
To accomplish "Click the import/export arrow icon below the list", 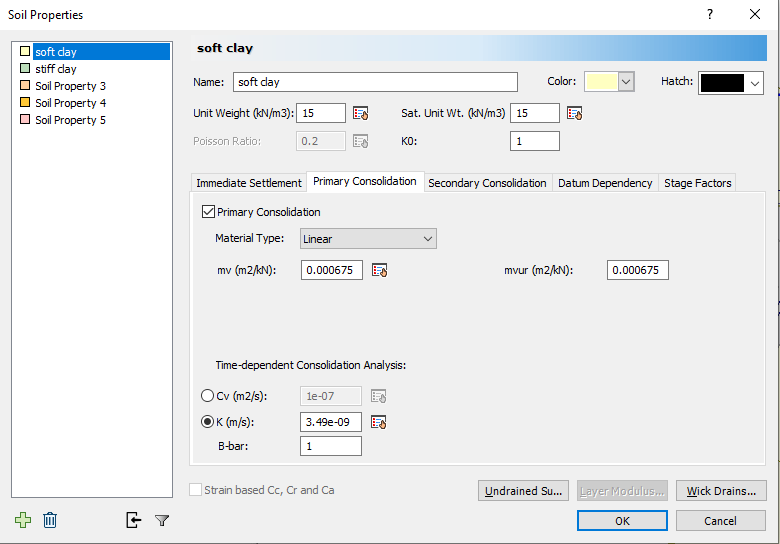I will click(x=133, y=520).
